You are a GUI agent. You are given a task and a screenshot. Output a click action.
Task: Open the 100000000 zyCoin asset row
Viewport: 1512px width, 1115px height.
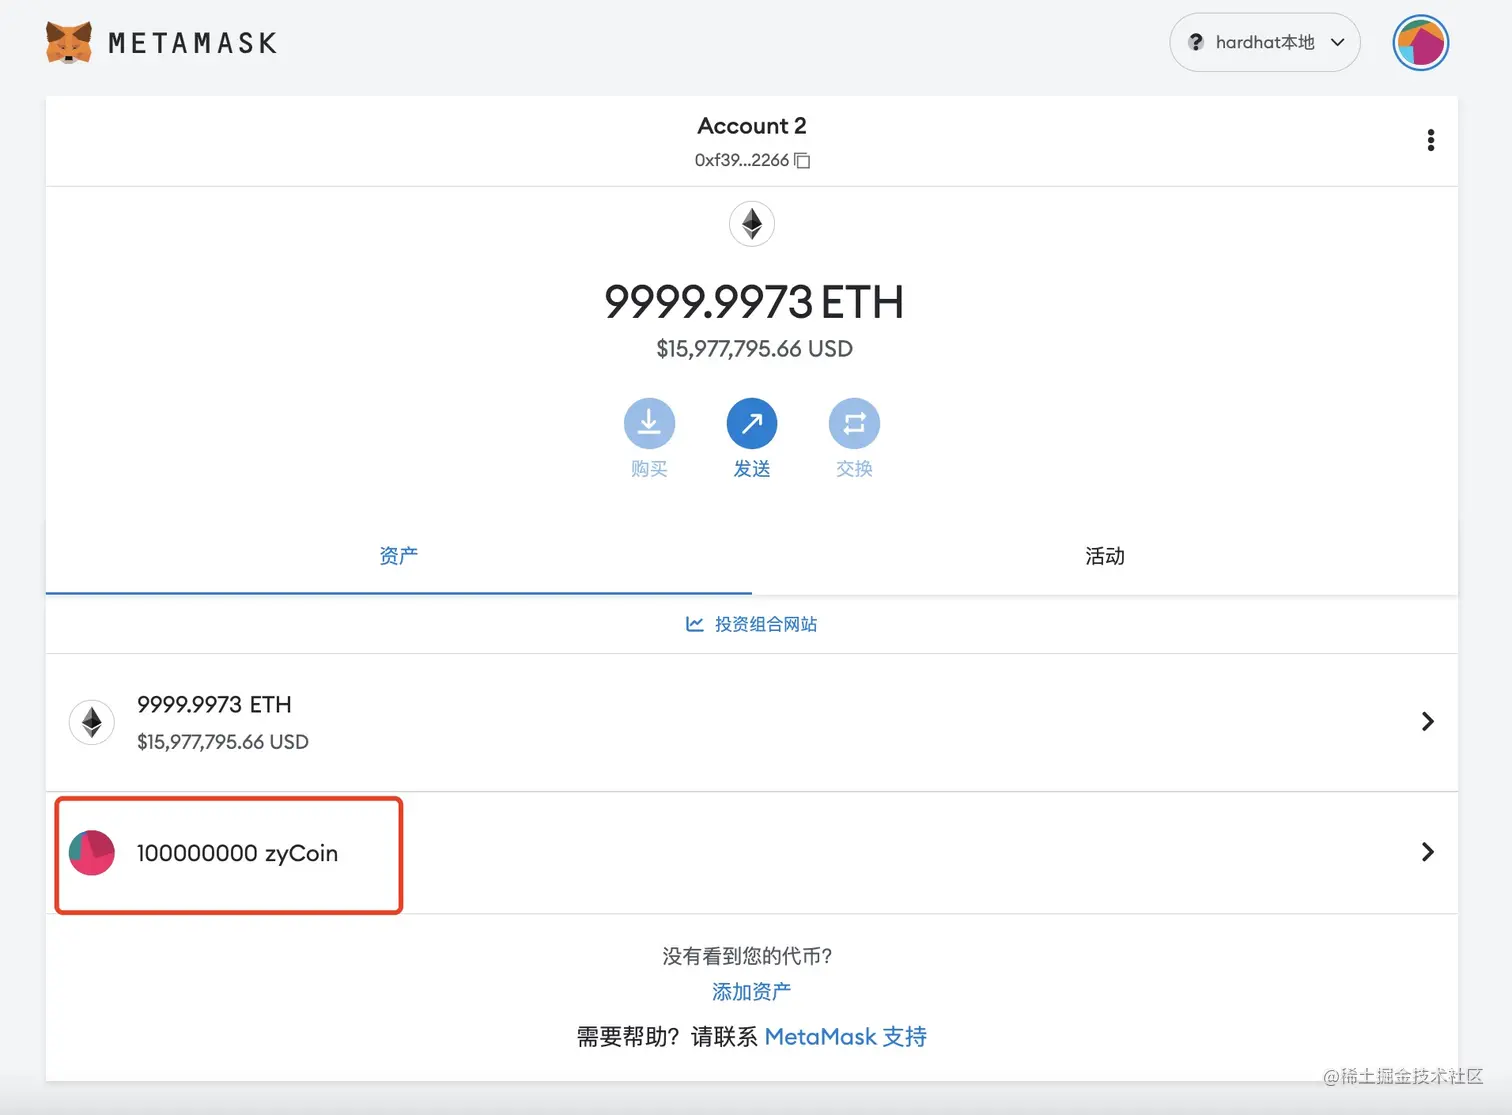pos(752,853)
